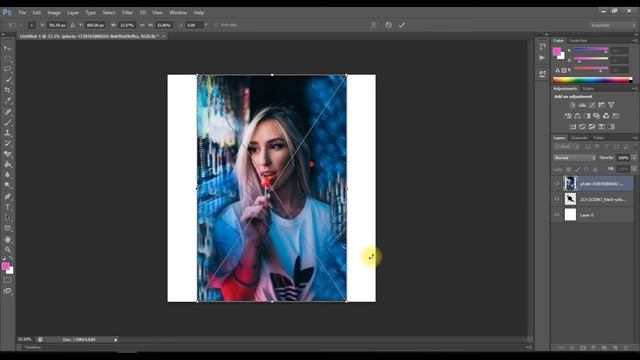This screenshot has width=640, height=360.
Task: Select the Pen tool
Action: [8, 196]
